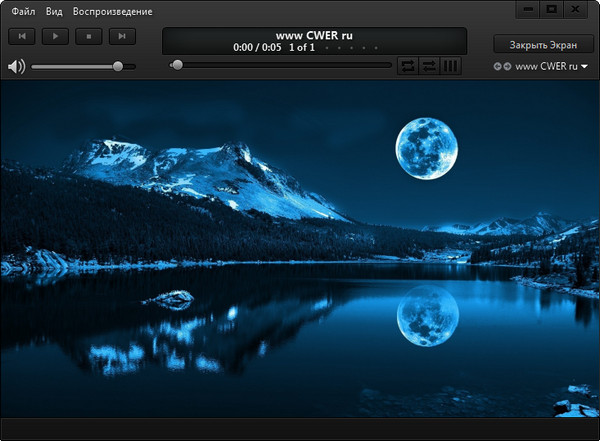600x441 pixels.
Task: Go back with the left arrow circle icon
Action: [497, 66]
